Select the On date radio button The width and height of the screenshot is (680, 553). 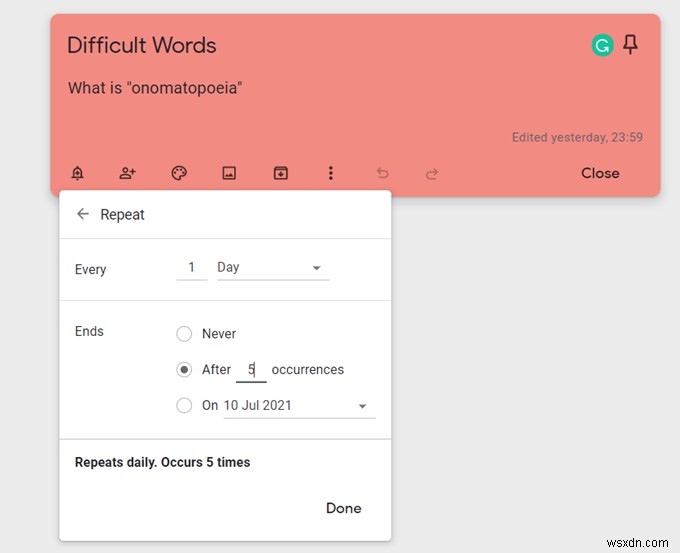click(x=184, y=405)
